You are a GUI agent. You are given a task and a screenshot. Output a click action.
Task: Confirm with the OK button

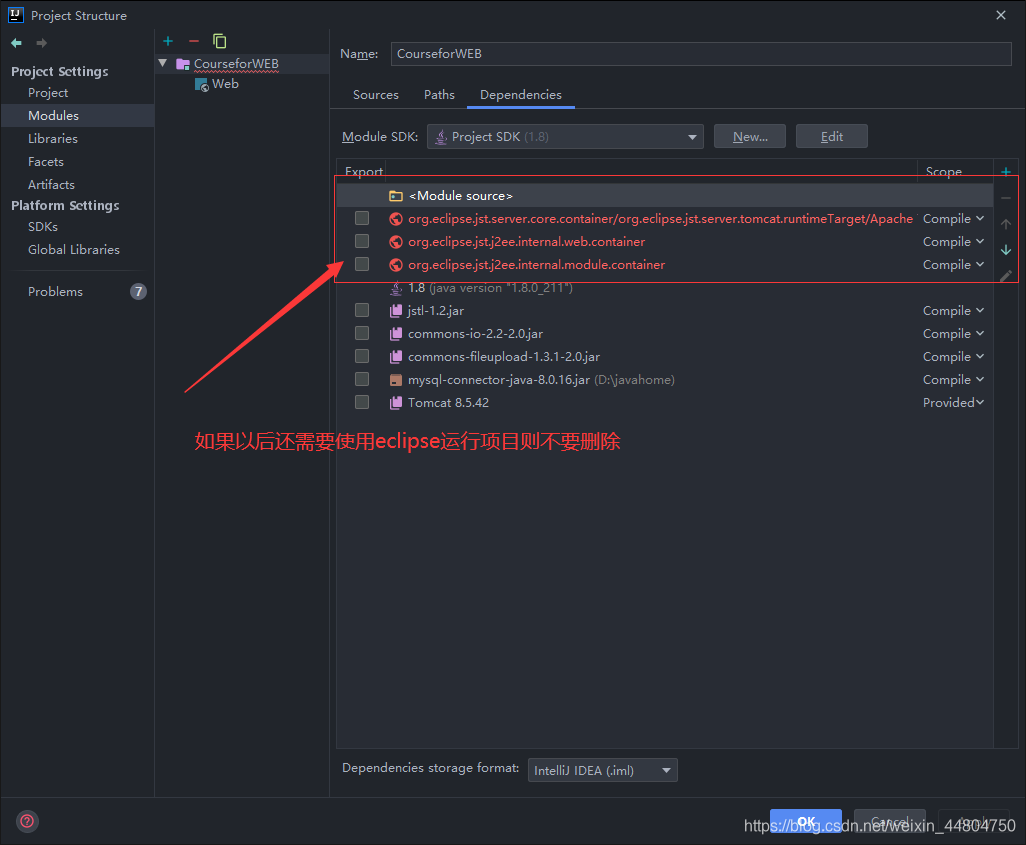pyautogui.click(x=806, y=821)
